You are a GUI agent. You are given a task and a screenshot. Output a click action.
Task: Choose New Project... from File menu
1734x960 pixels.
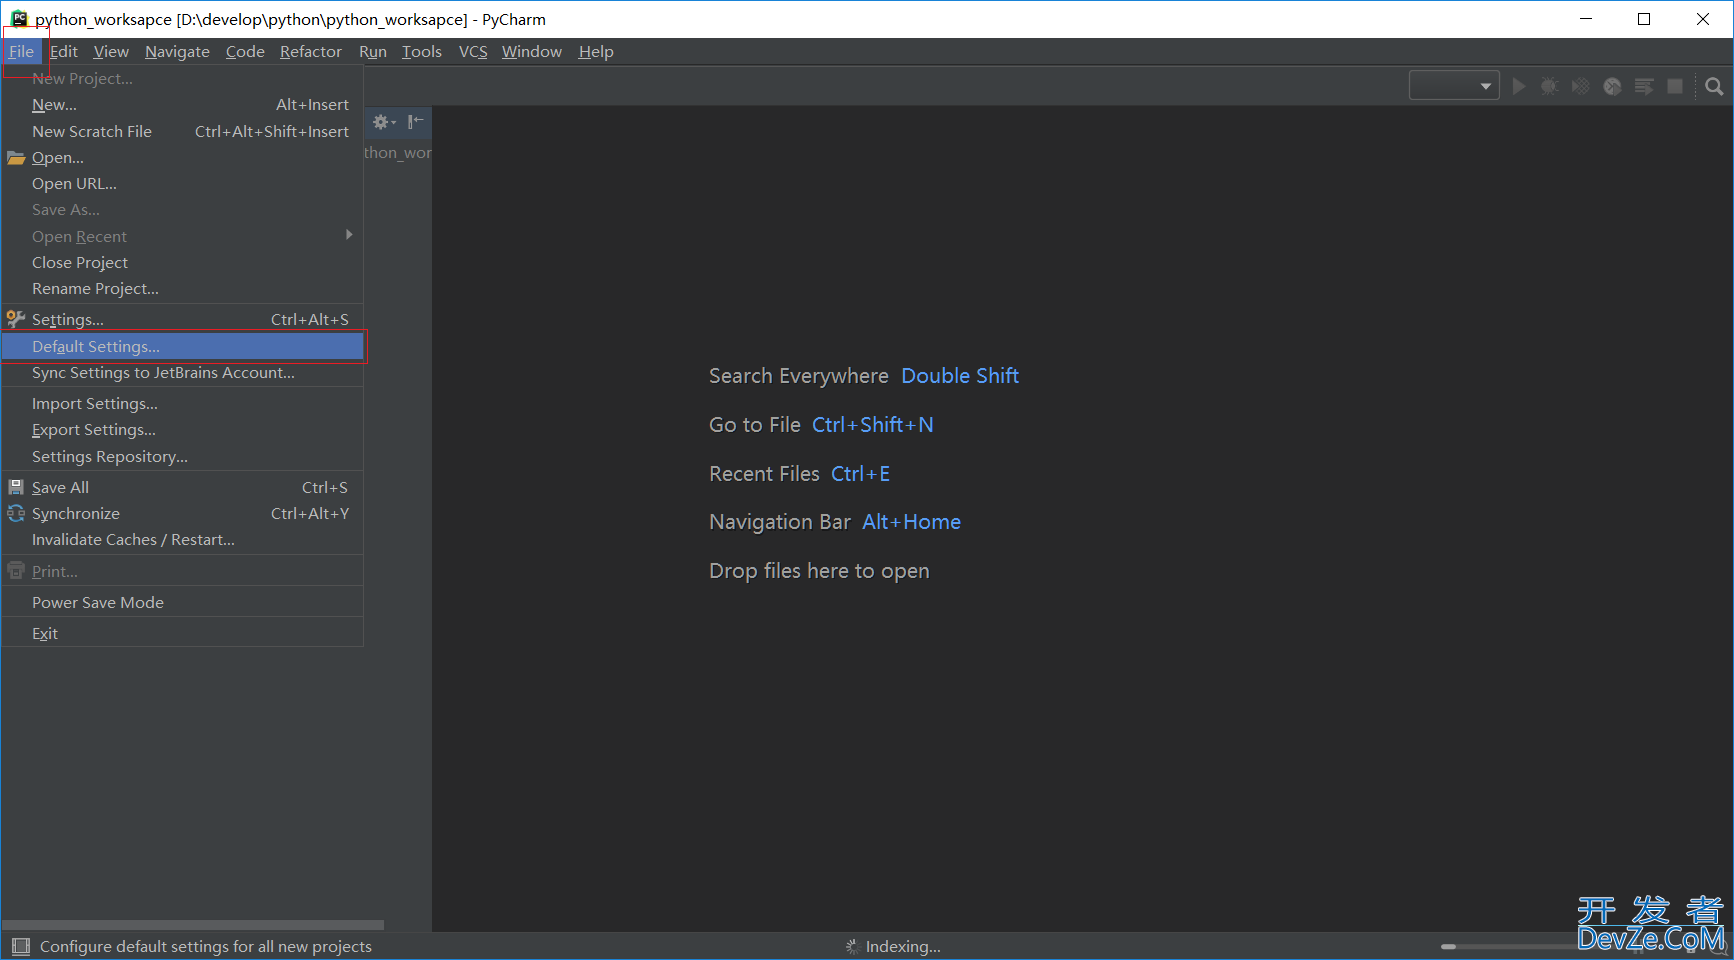tap(183, 78)
